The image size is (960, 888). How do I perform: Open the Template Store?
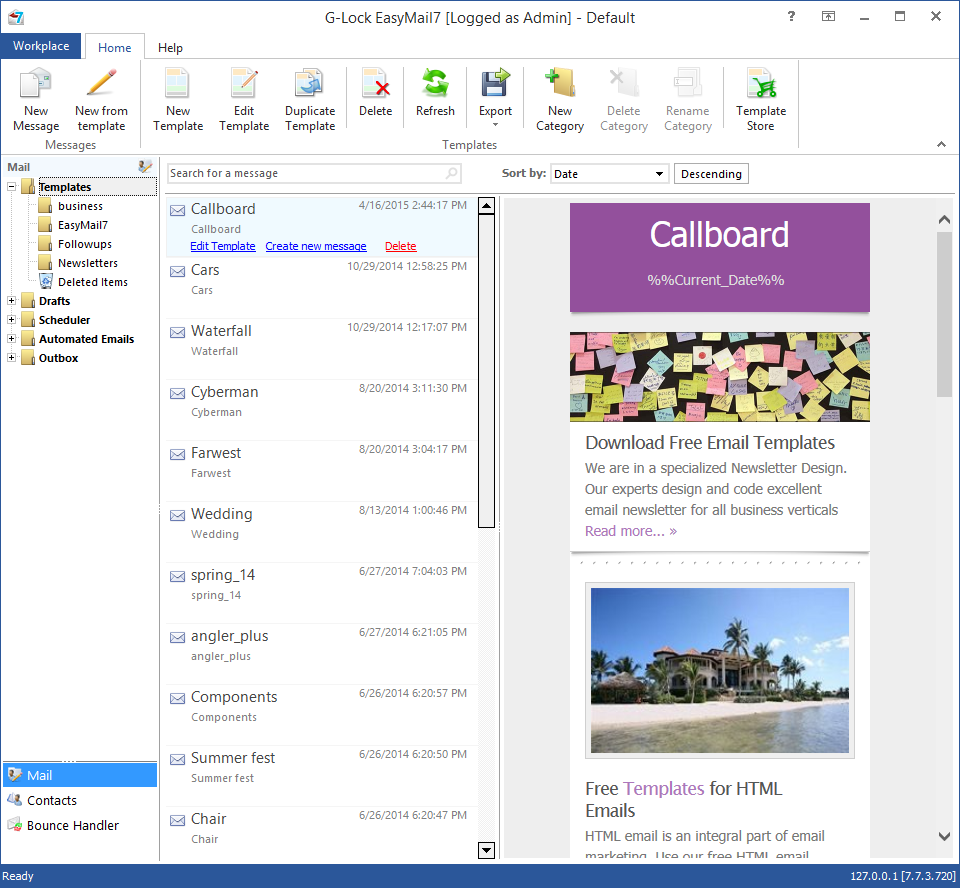click(x=760, y=101)
